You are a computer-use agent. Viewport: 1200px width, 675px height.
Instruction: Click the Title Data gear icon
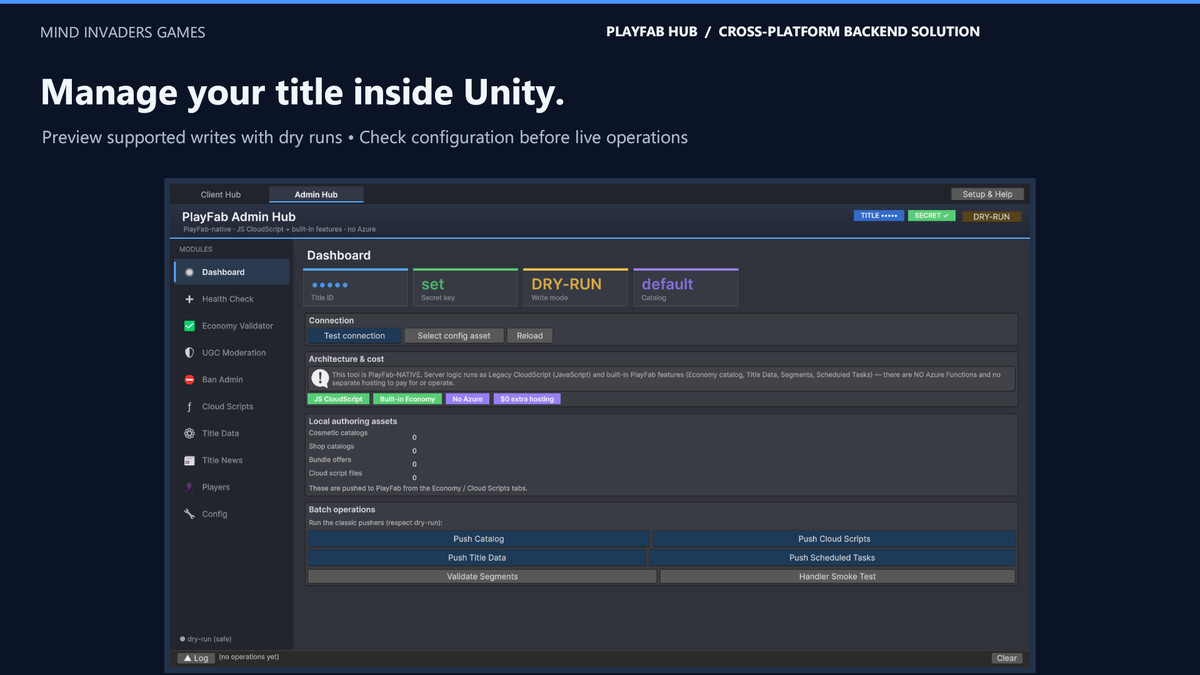[190, 434]
